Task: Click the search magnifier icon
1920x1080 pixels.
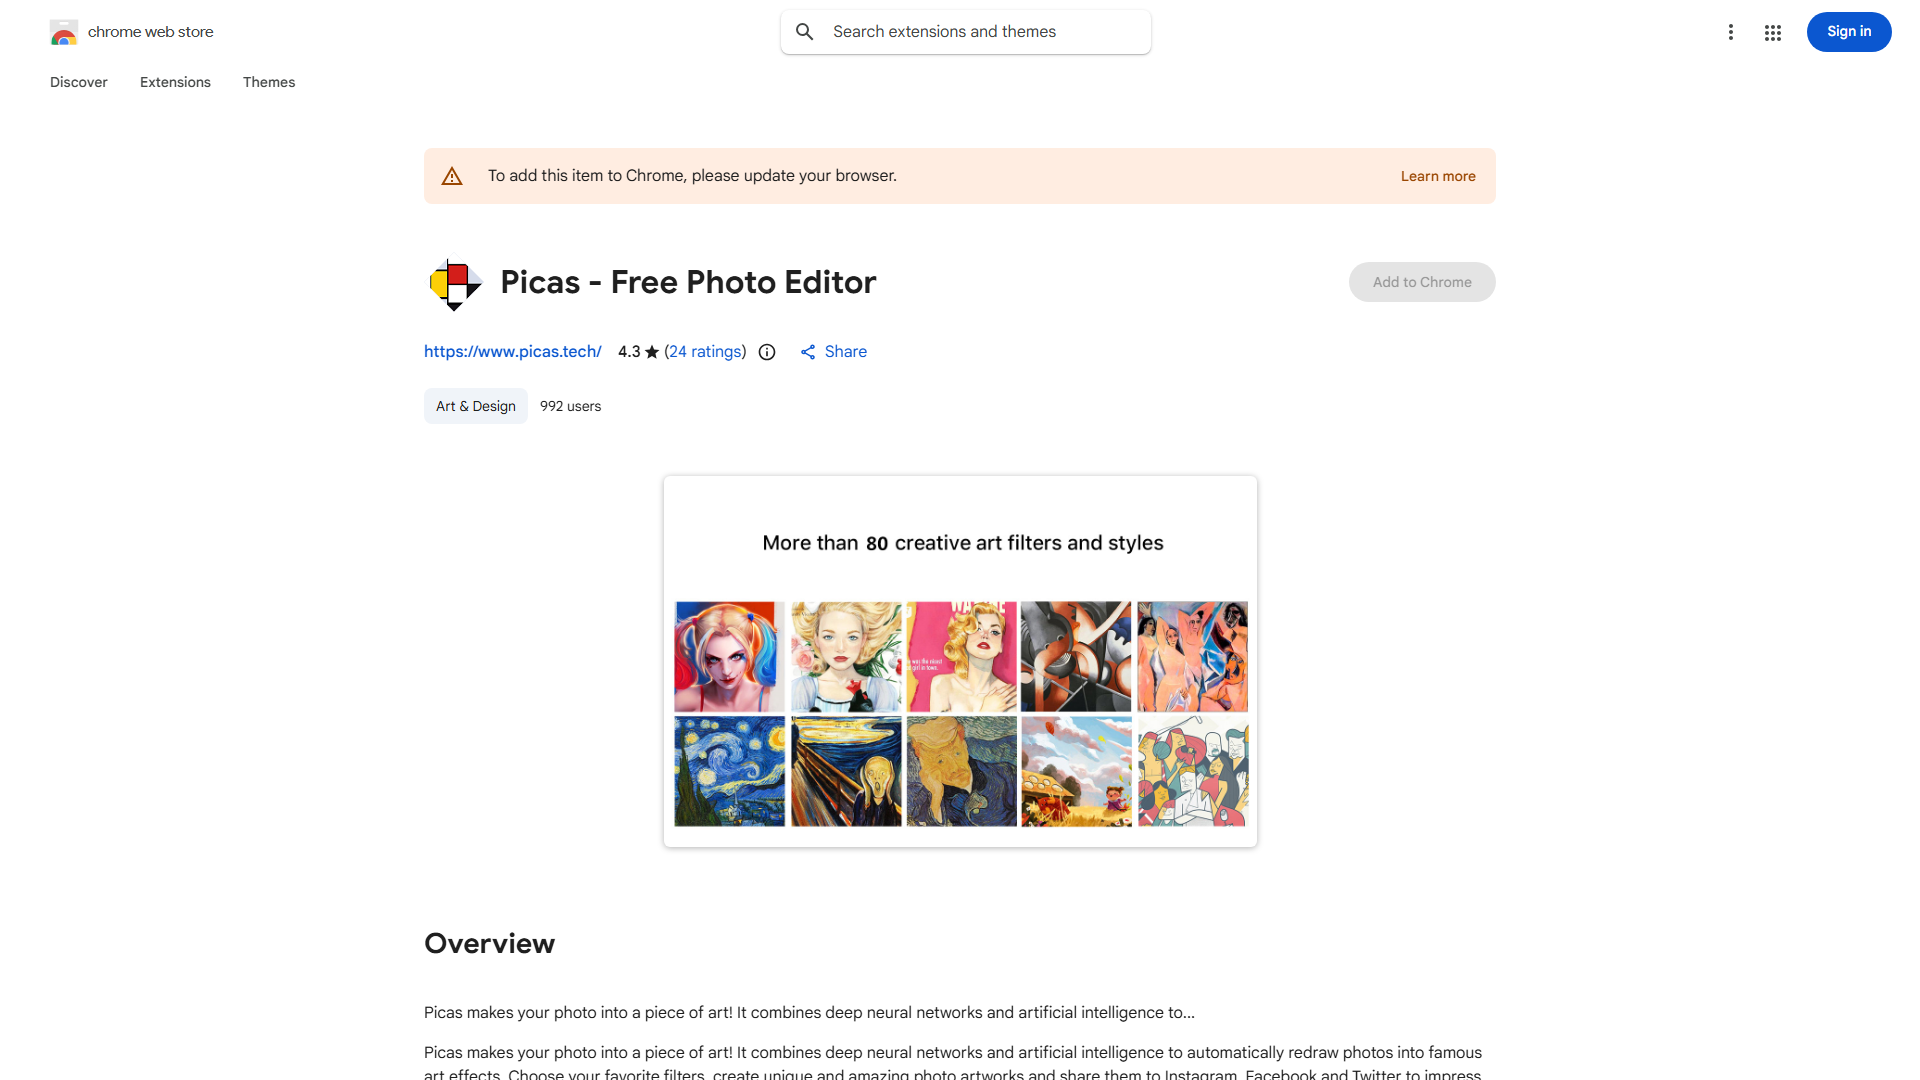Action: 804,32
